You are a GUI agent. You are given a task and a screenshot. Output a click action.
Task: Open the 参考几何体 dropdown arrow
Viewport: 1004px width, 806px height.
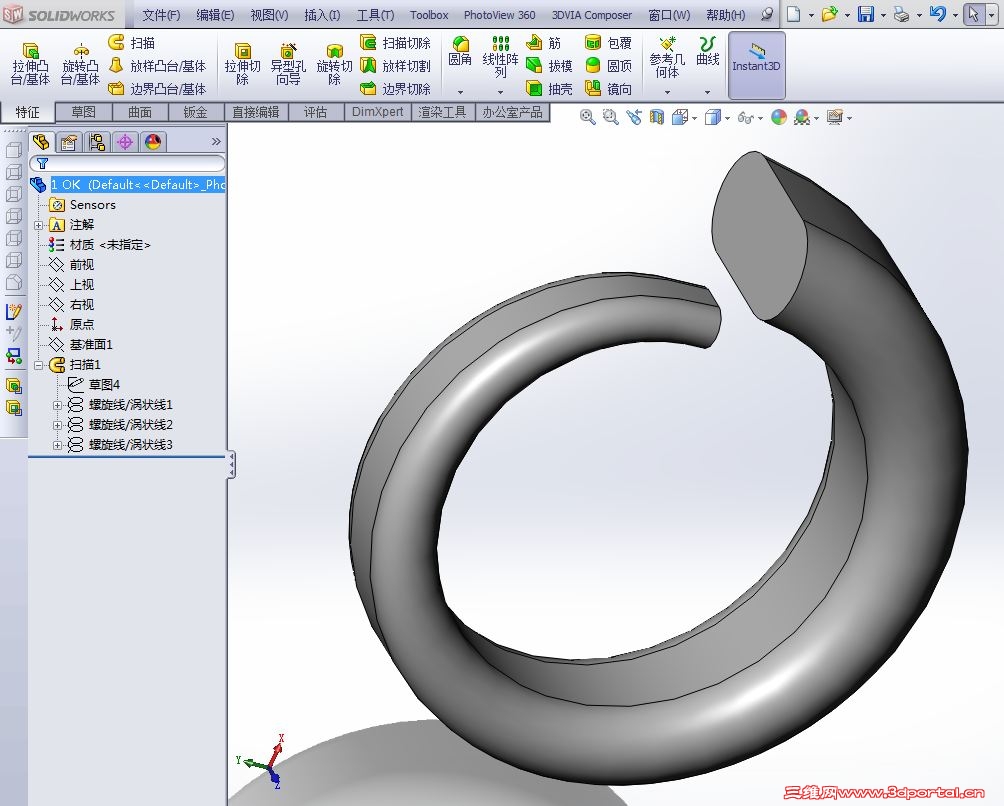pos(667,92)
